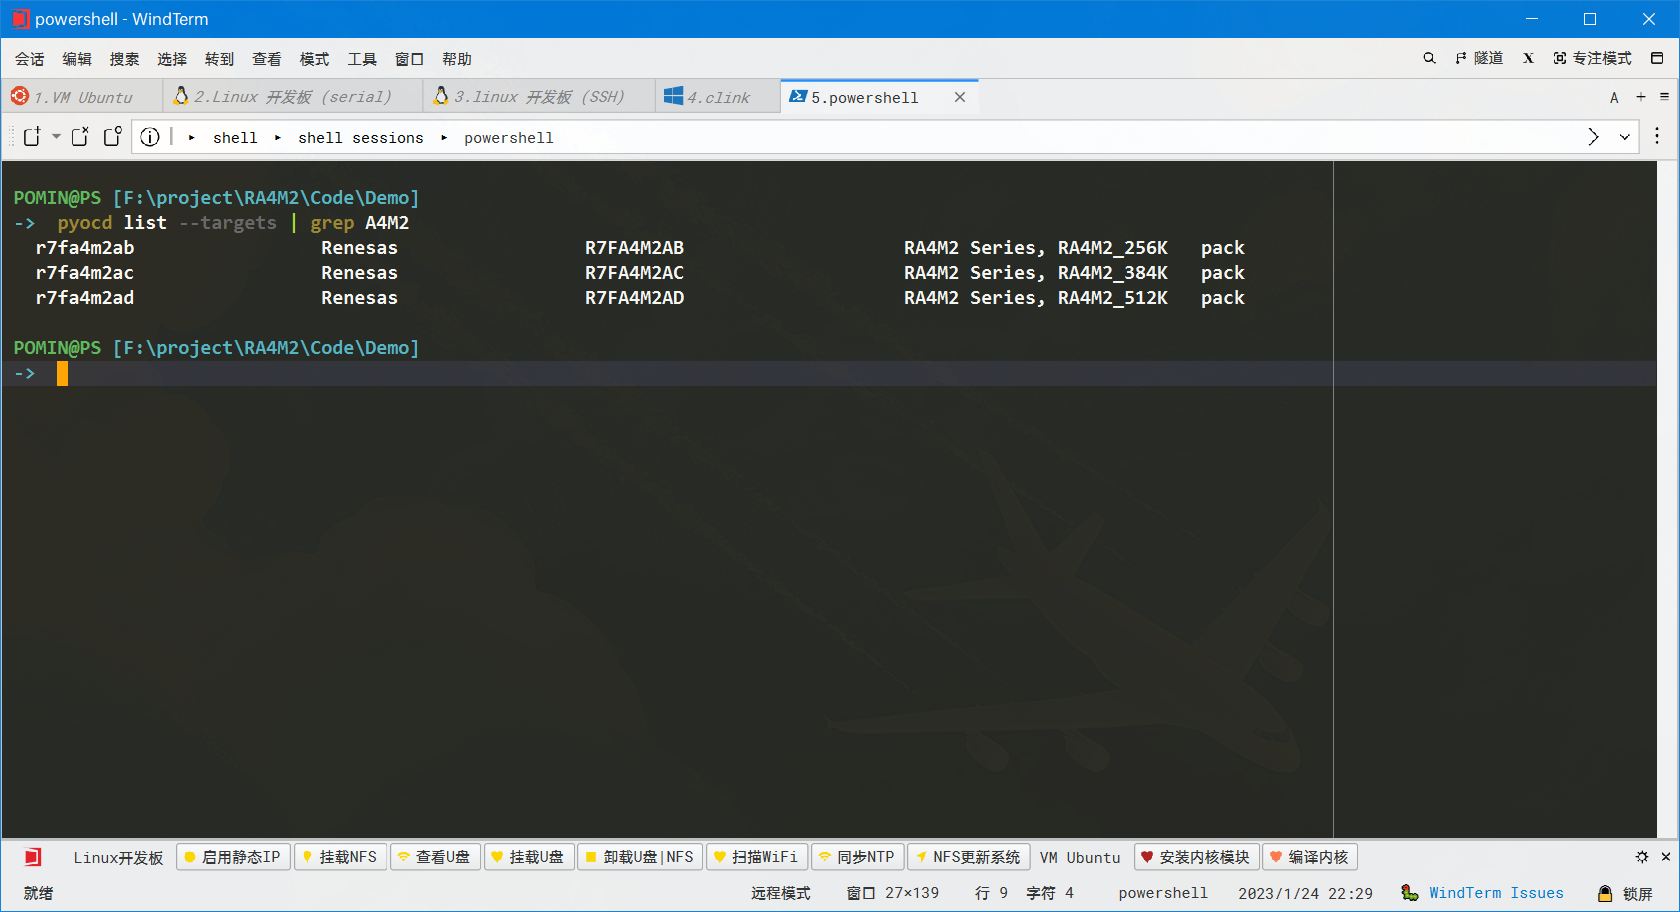1680x912 pixels.
Task: Open the 转到 menu
Action: [x=219, y=59]
